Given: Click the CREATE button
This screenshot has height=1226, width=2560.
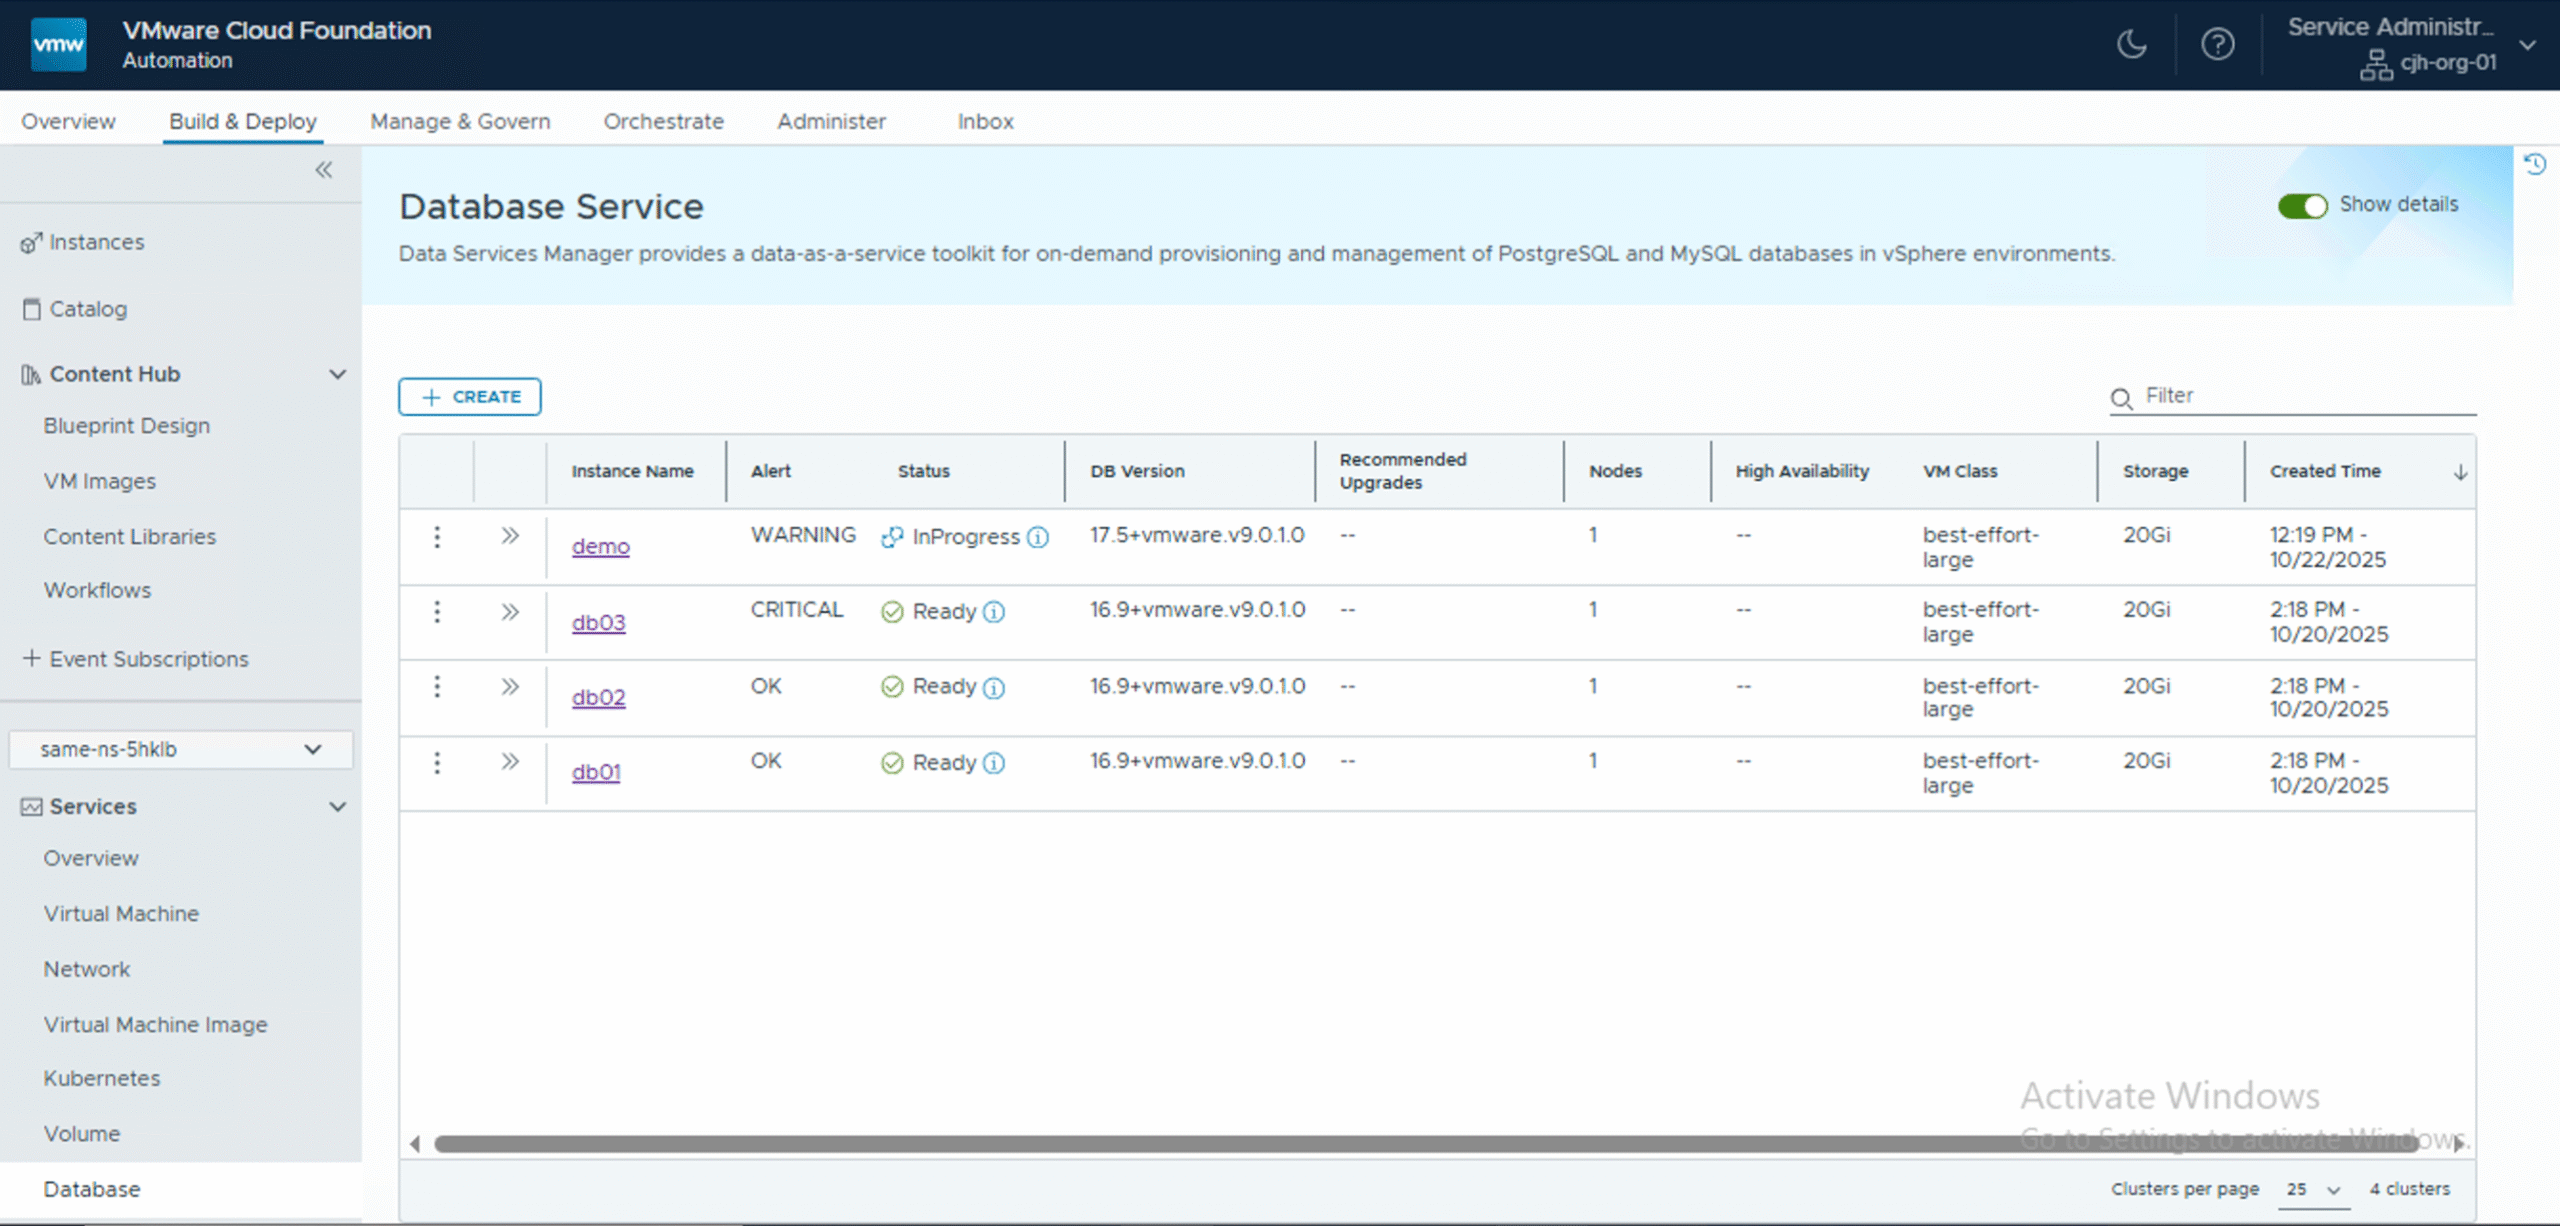Looking at the screenshot, I should point(470,397).
